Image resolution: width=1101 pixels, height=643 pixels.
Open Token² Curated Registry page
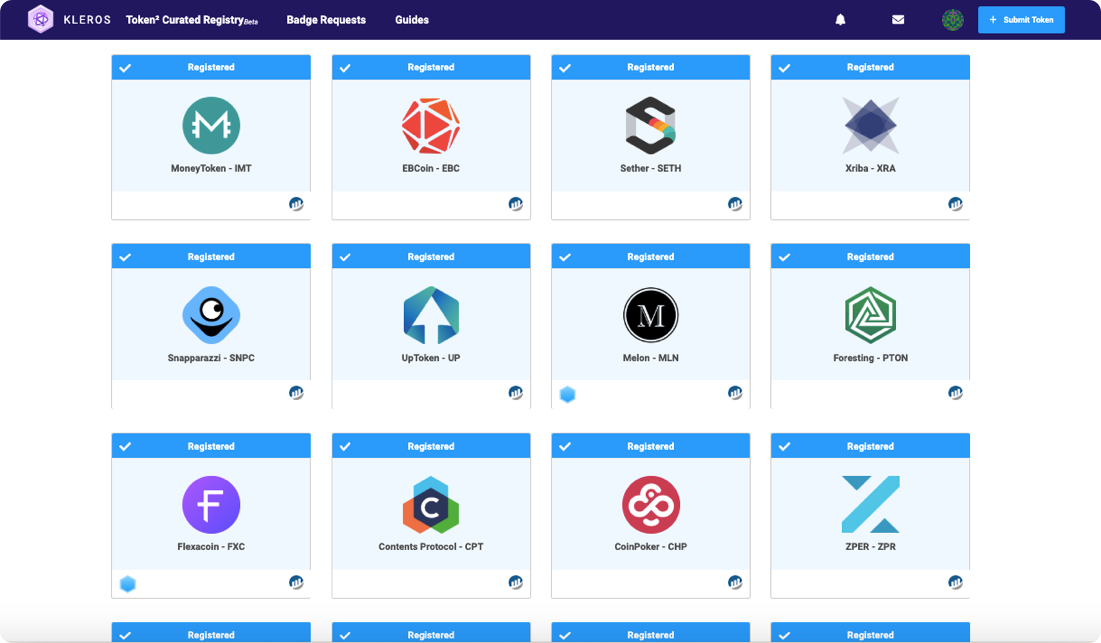tap(192, 20)
